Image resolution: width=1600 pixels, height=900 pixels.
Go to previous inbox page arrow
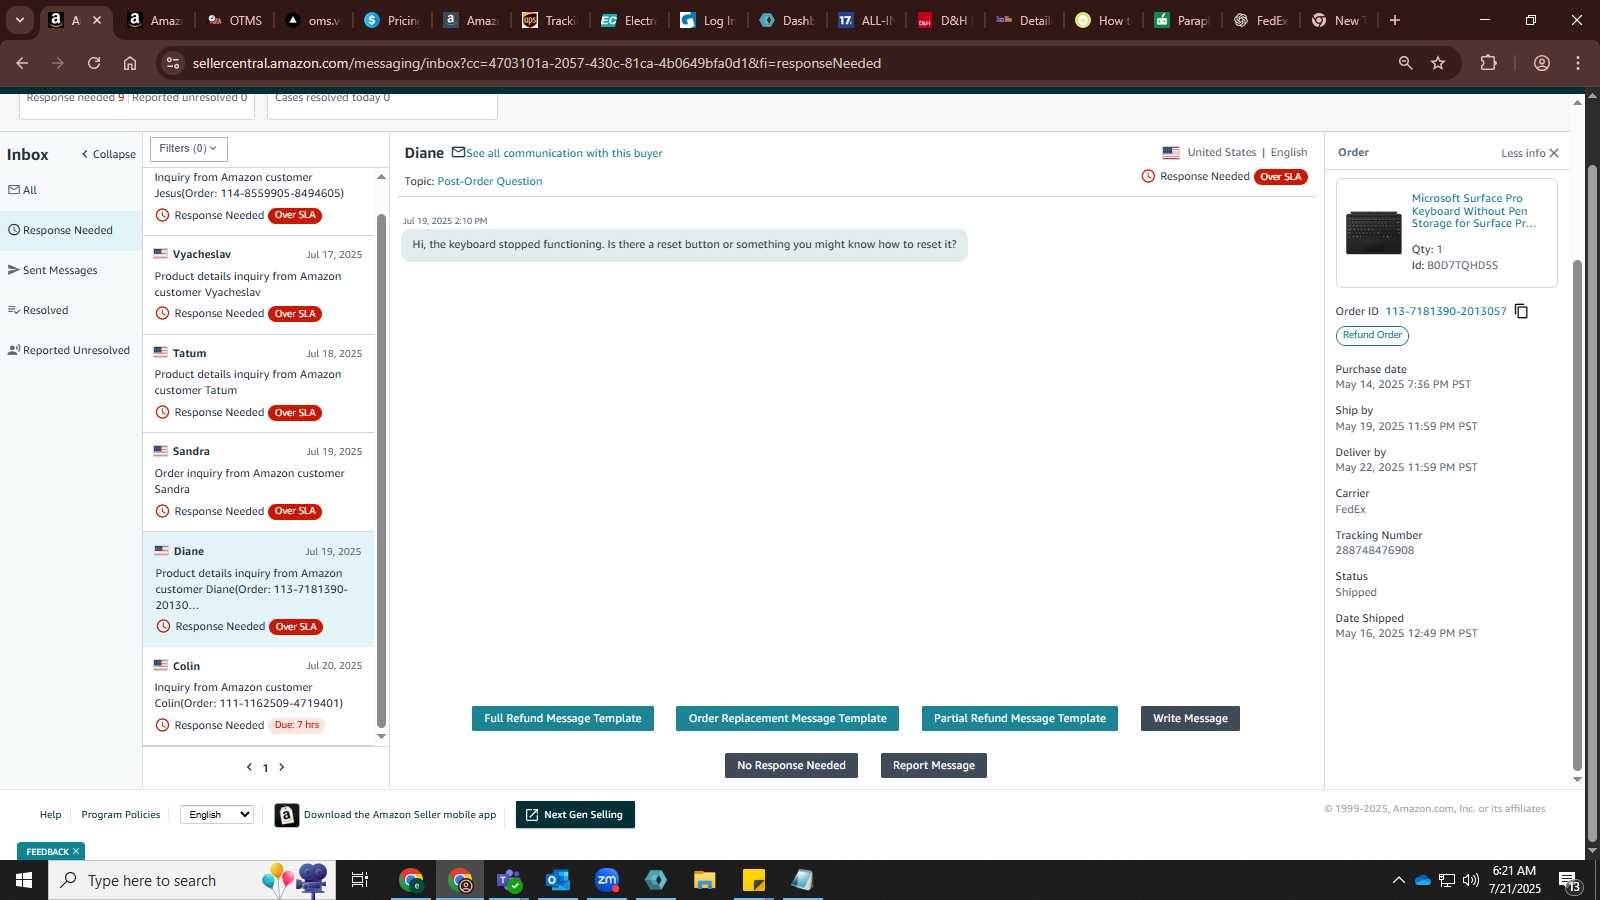(x=249, y=767)
